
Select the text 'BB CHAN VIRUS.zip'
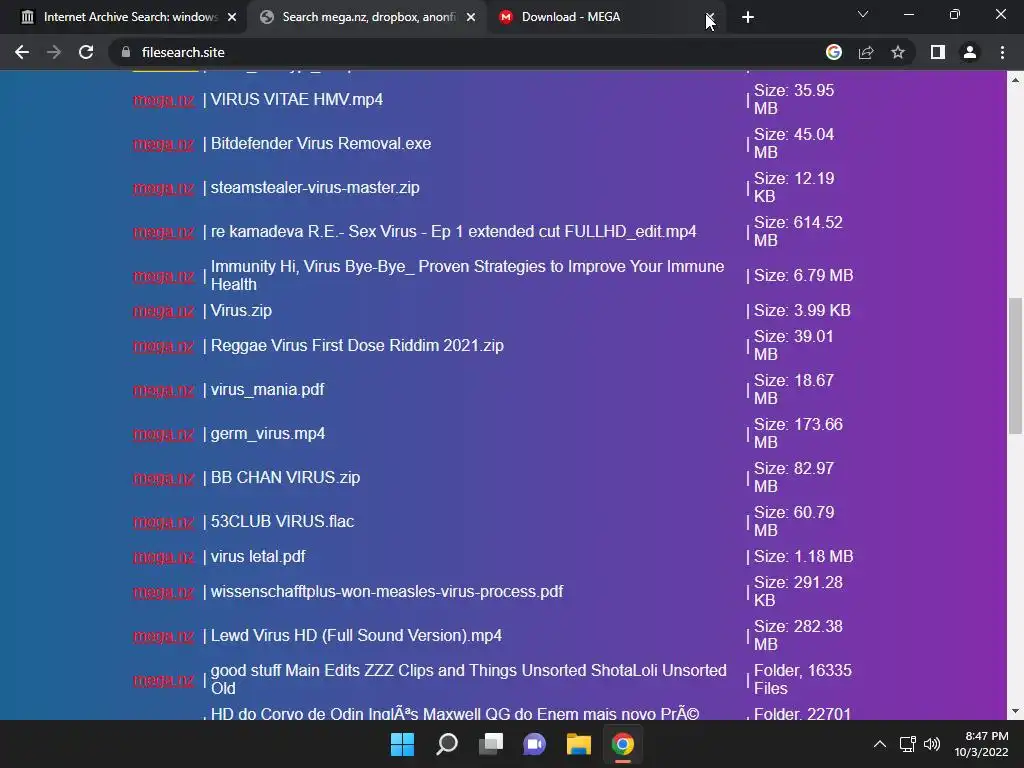pyautogui.click(x=285, y=477)
